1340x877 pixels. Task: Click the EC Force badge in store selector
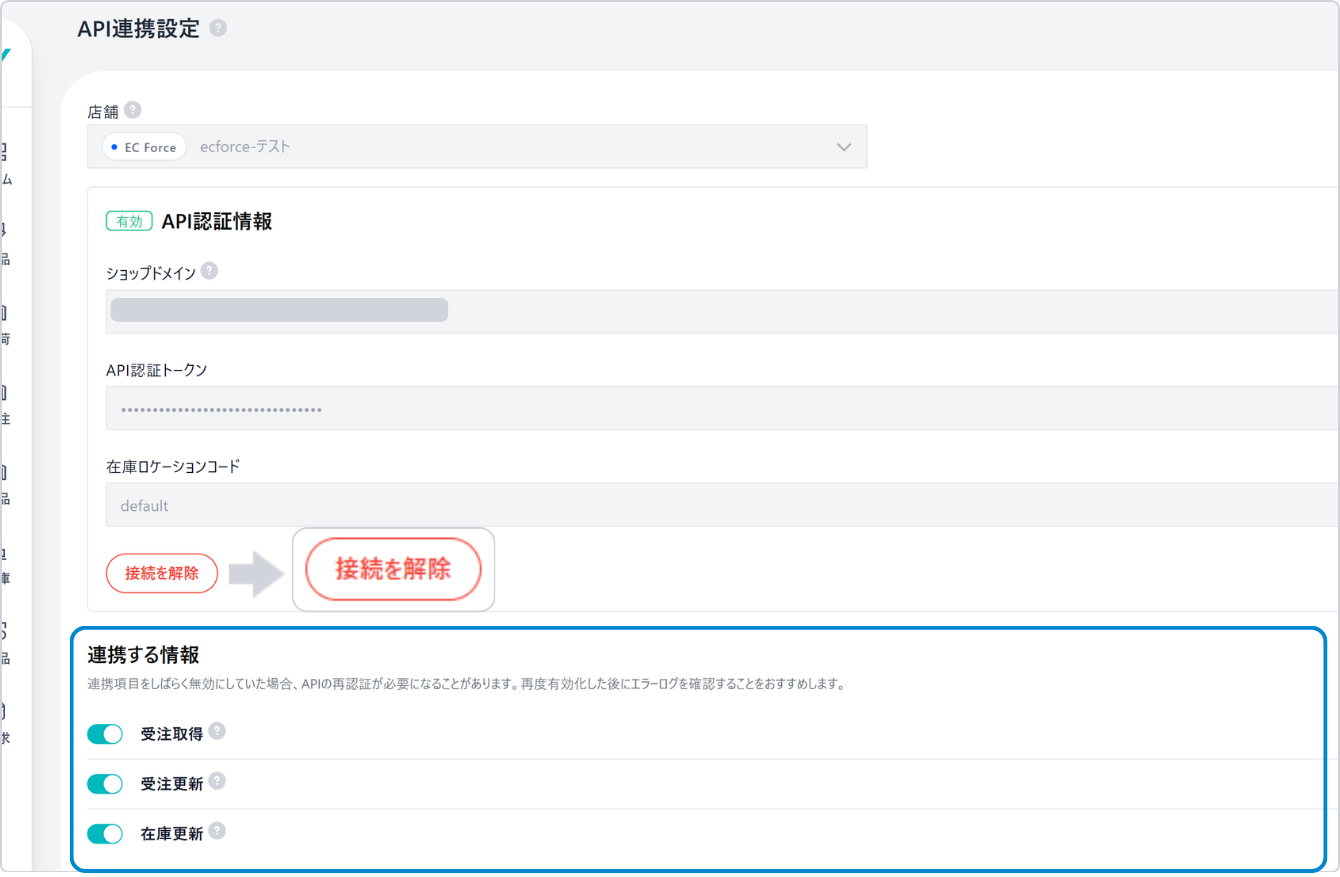click(x=144, y=147)
